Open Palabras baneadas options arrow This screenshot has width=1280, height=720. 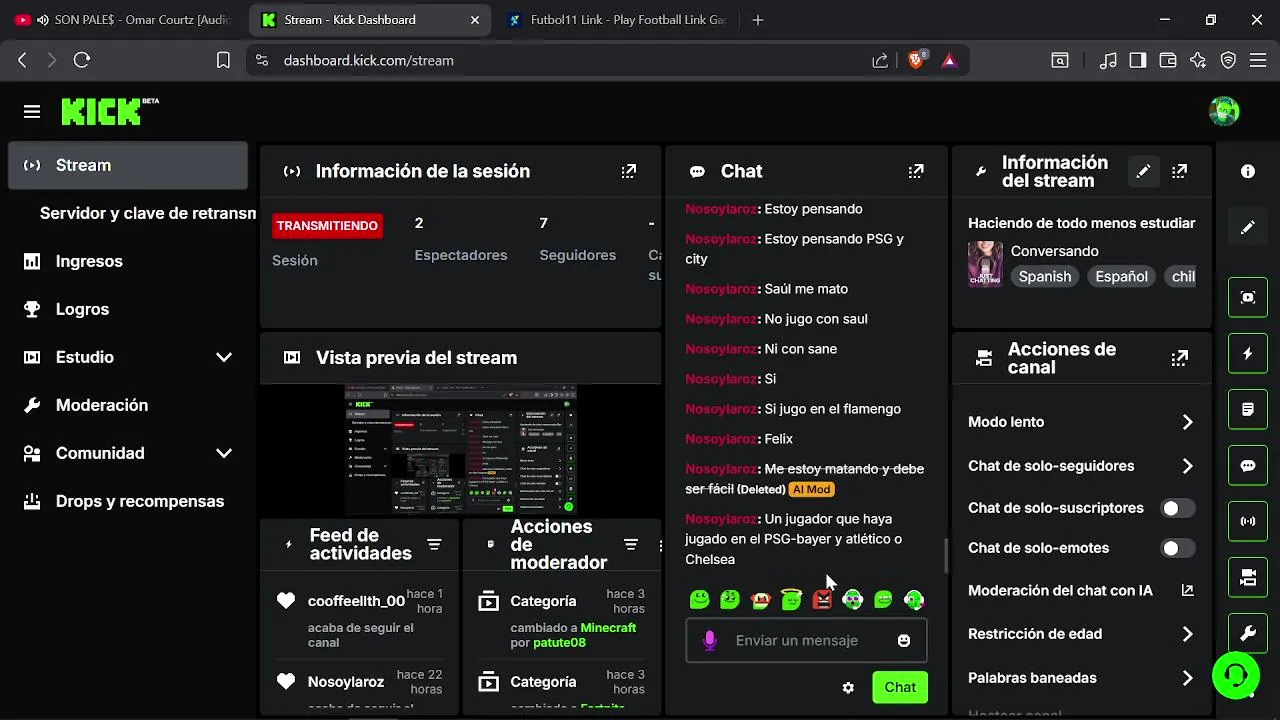click(1187, 678)
